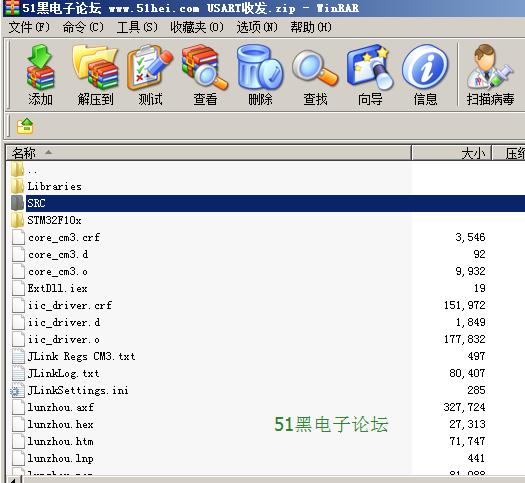Click the size value 80,407
525x483 pixels.
point(467,373)
